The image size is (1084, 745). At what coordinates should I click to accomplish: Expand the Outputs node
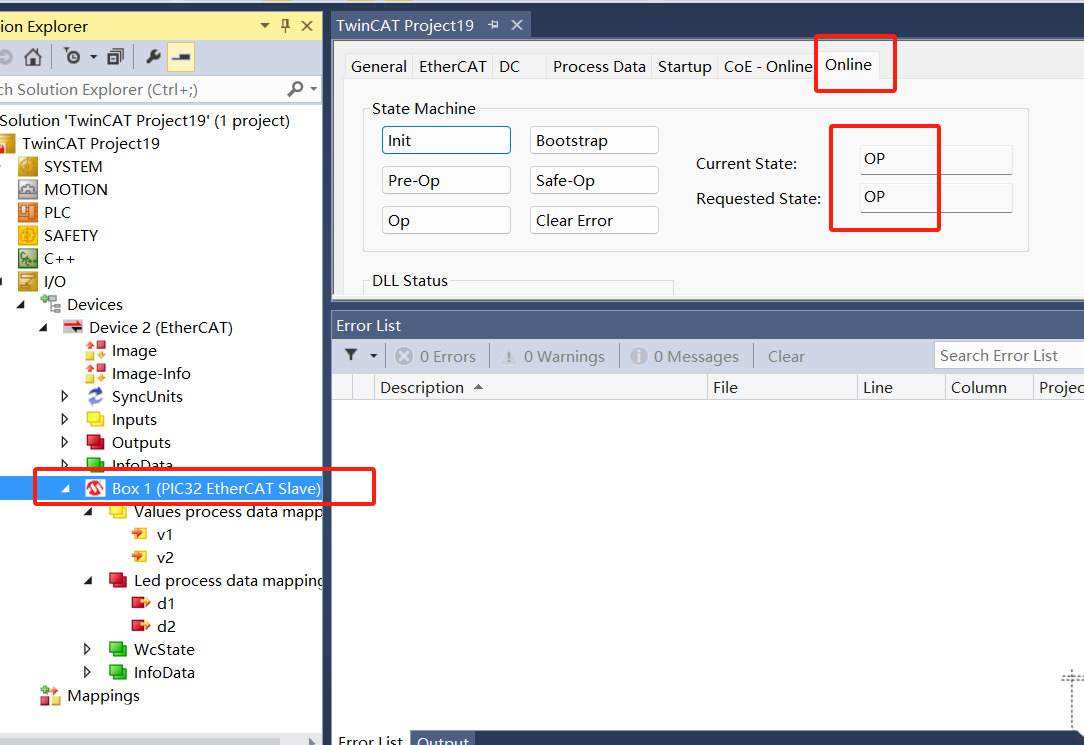[65, 442]
